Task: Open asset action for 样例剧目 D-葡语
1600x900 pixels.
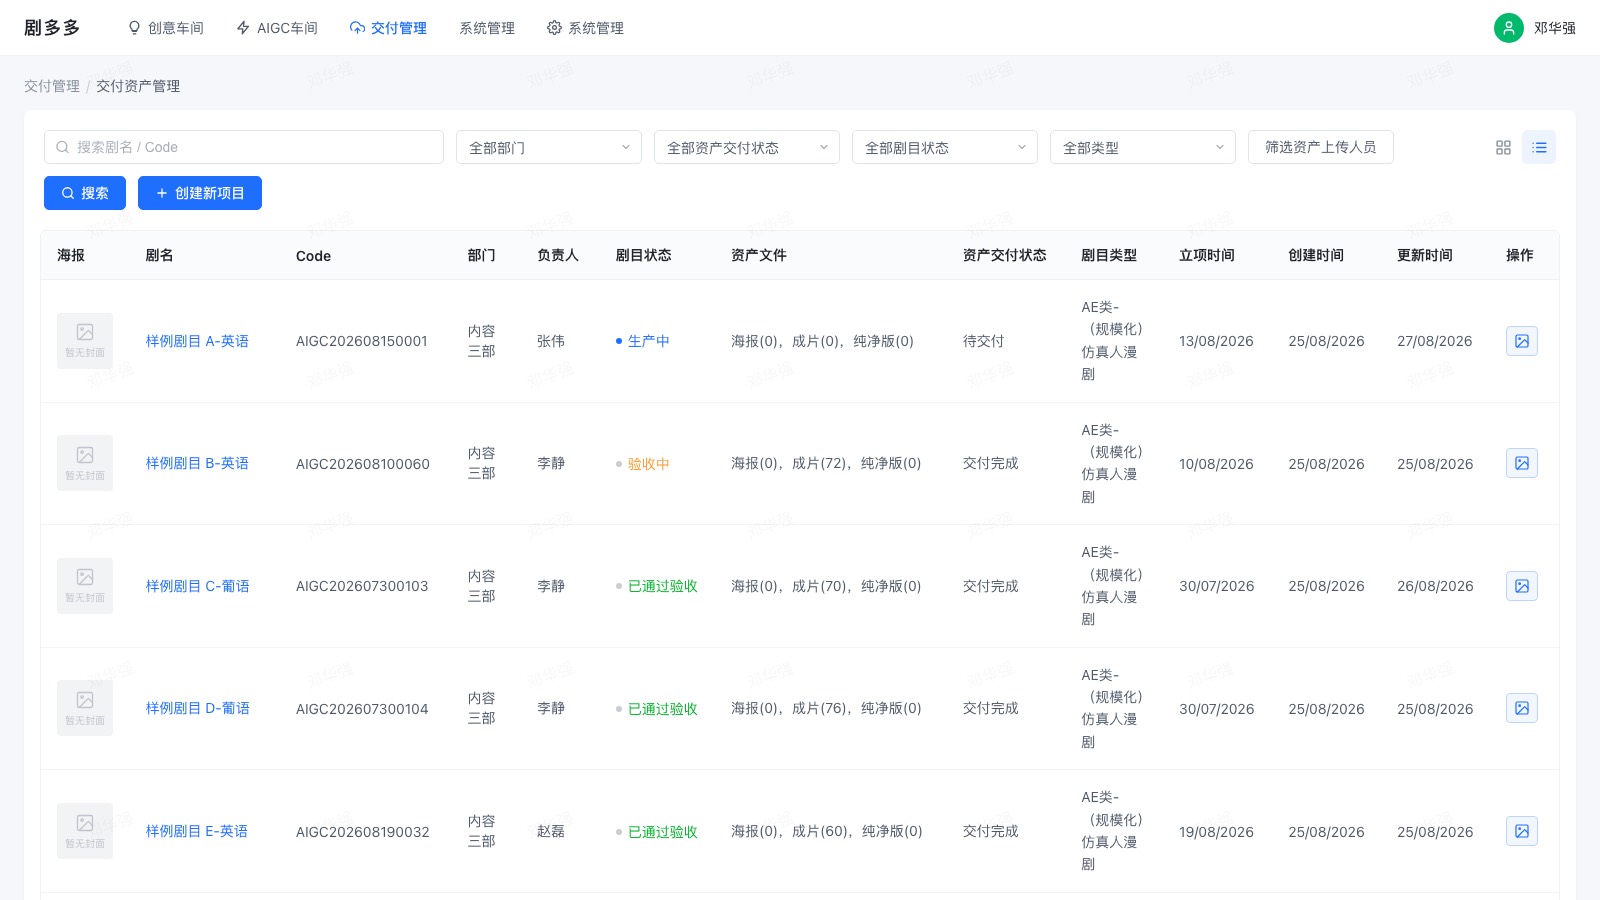Action: coord(1522,708)
